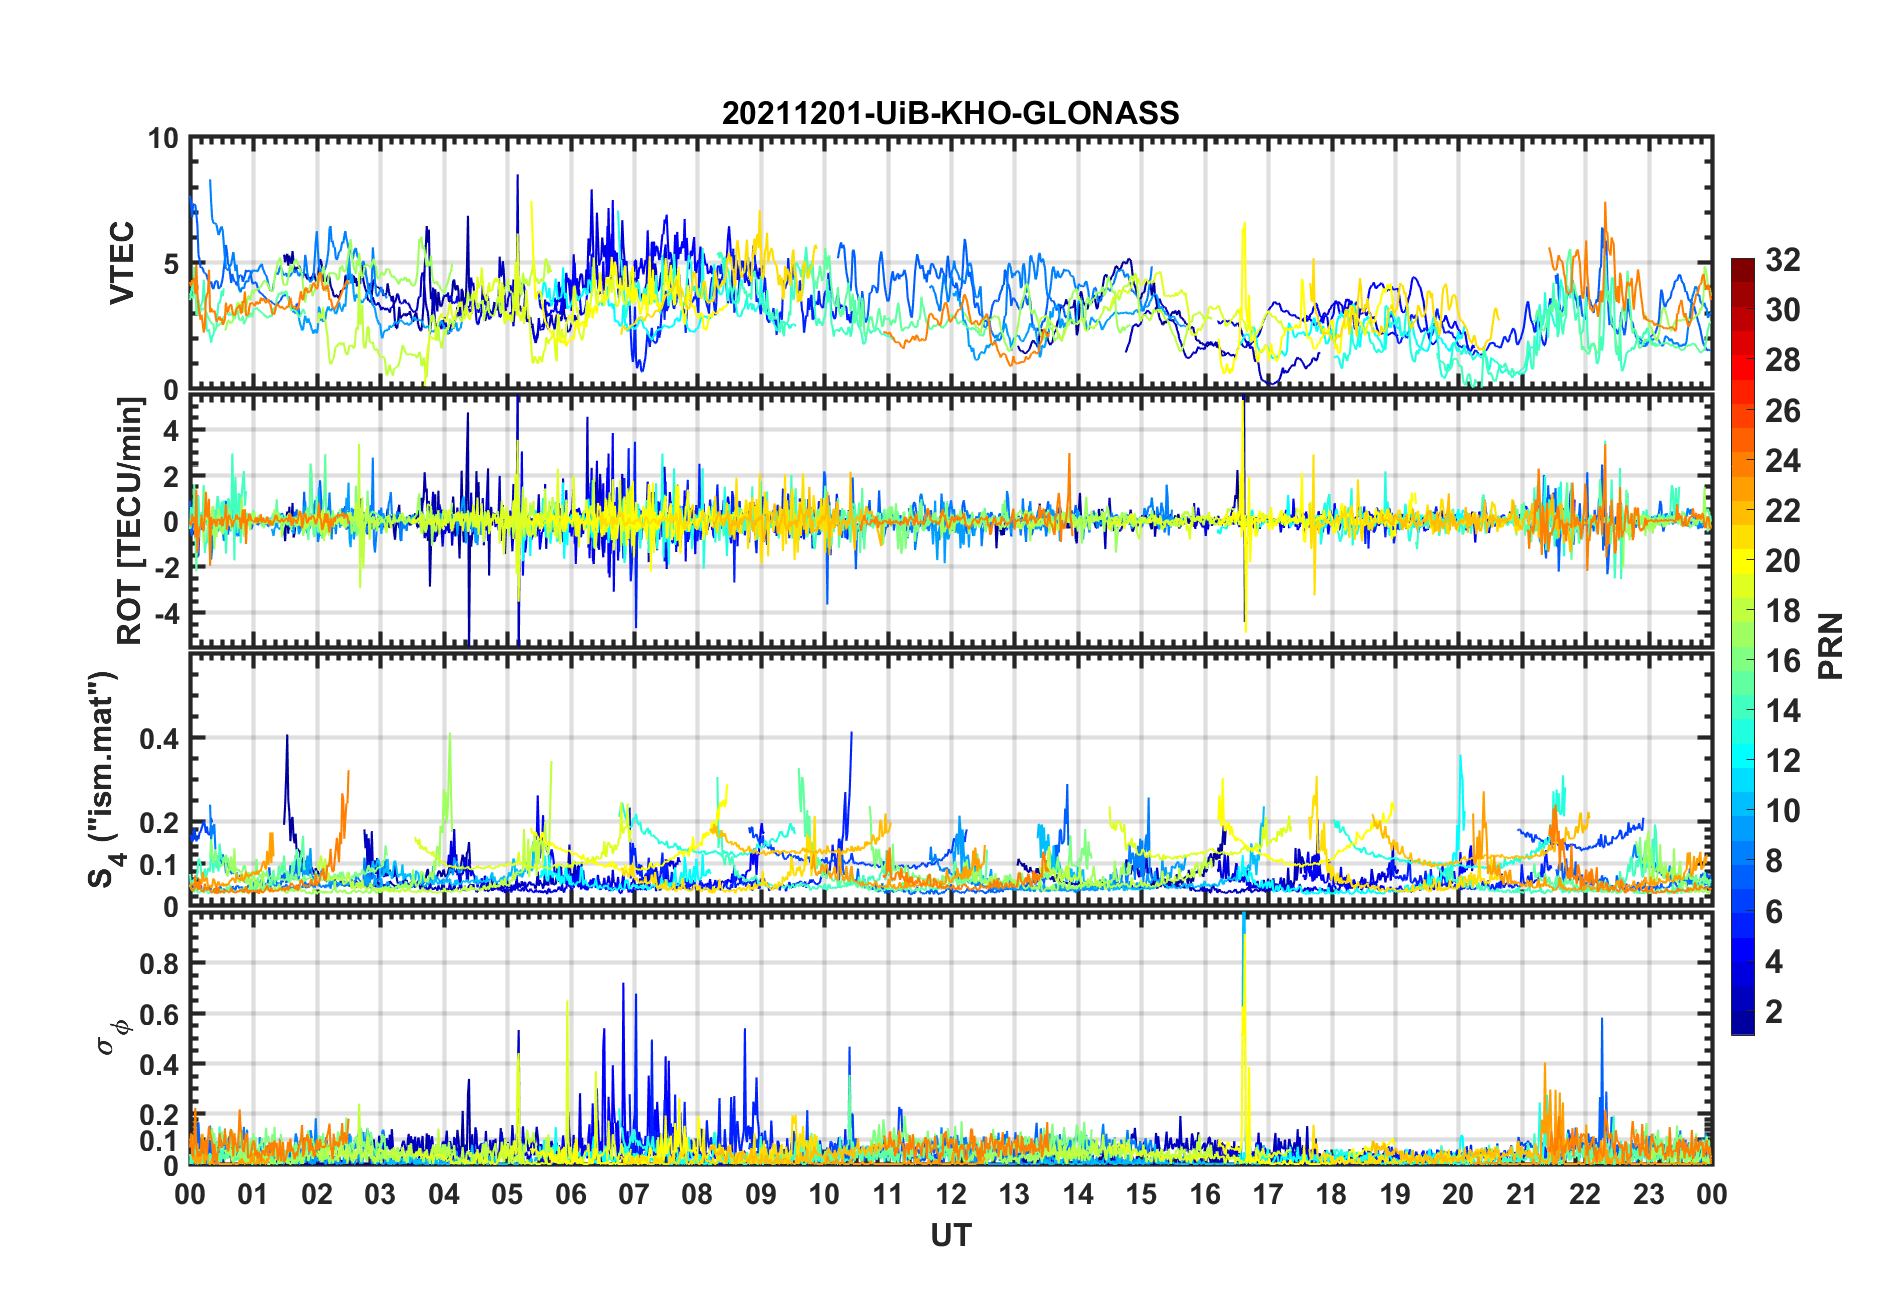This screenshot has height=1292, width=1902.
Task: Select the x-axis tick label 07
Action: [x=634, y=1194]
